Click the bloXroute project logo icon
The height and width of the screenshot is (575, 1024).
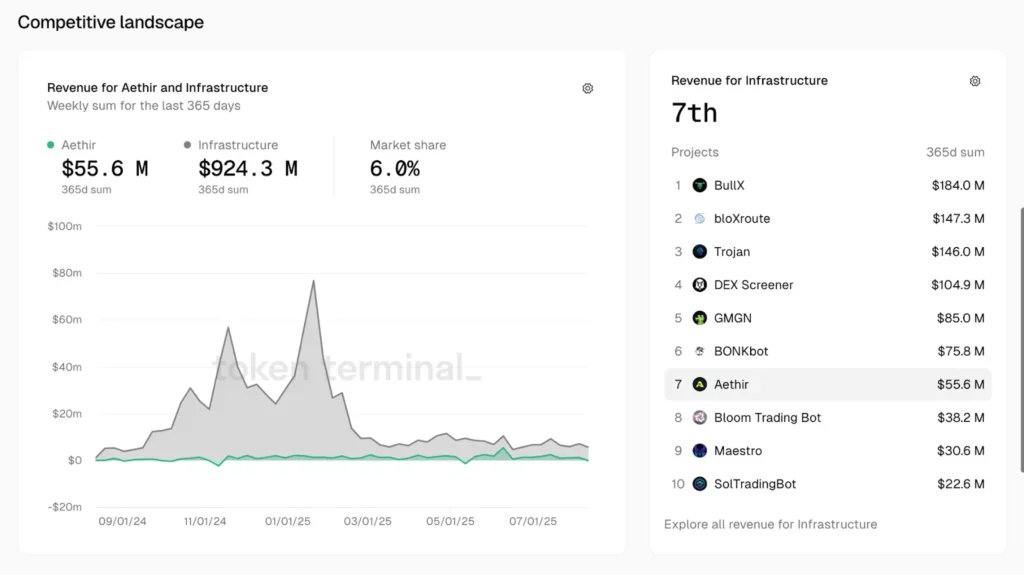click(699, 219)
